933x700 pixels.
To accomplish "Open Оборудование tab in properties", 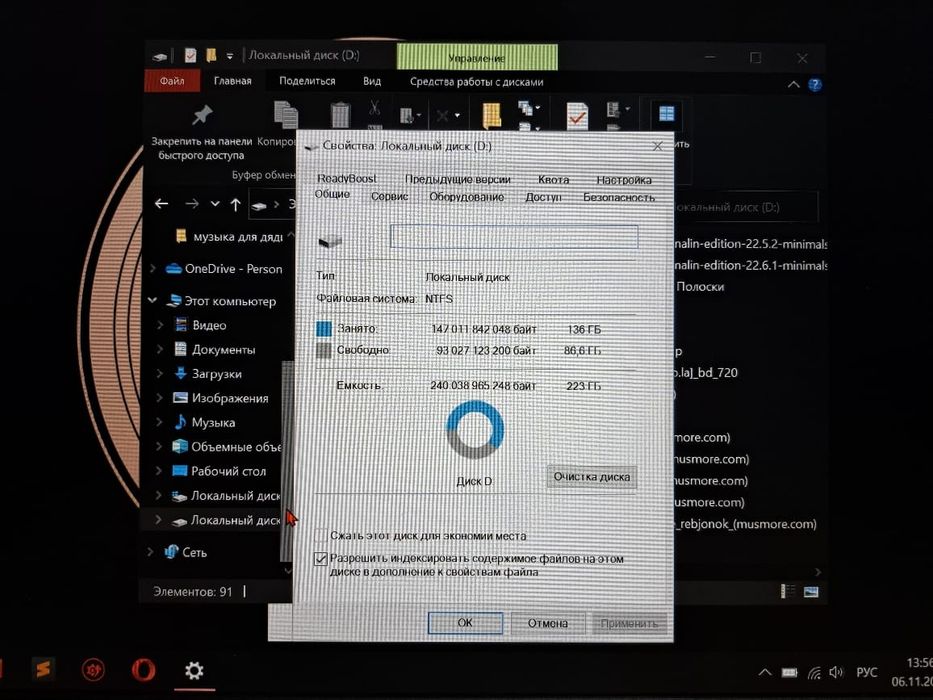I will (466, 196).
